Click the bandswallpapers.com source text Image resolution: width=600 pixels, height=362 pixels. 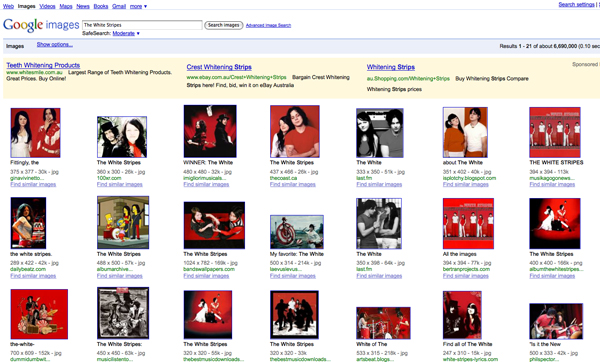[x=209, y=269]
